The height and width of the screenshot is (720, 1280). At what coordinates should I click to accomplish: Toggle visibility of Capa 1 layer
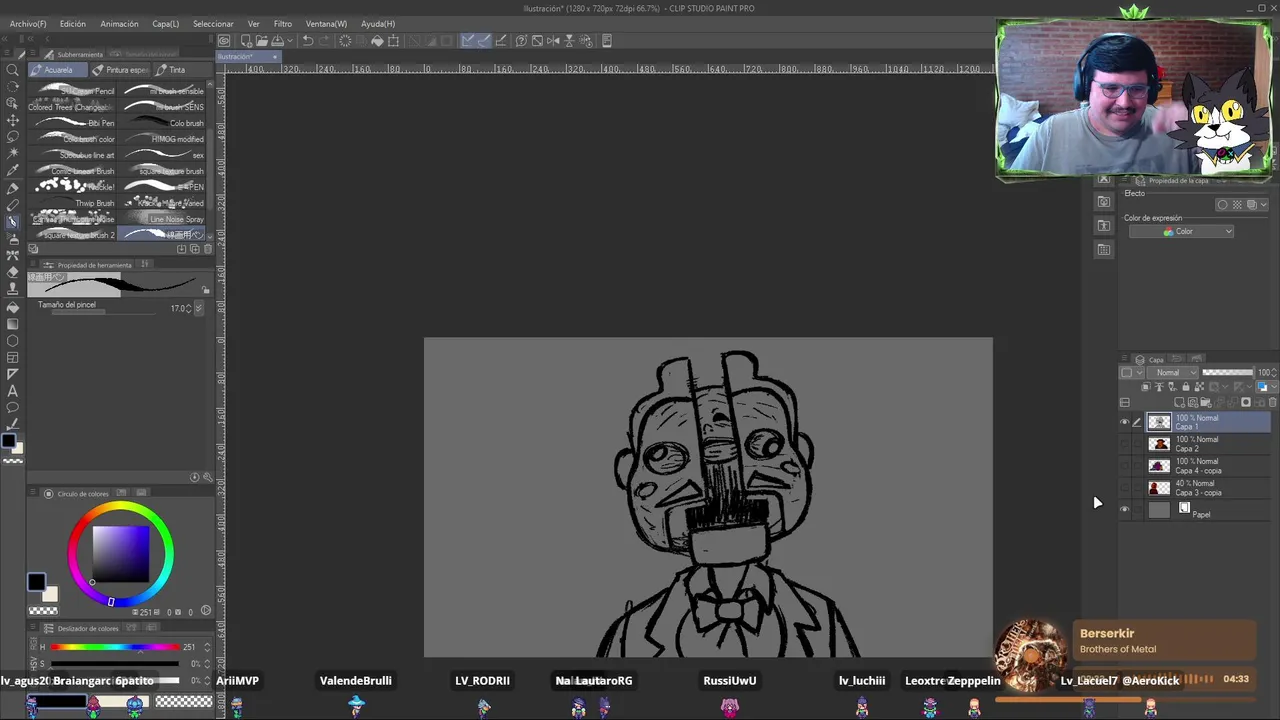point(1124,422)
